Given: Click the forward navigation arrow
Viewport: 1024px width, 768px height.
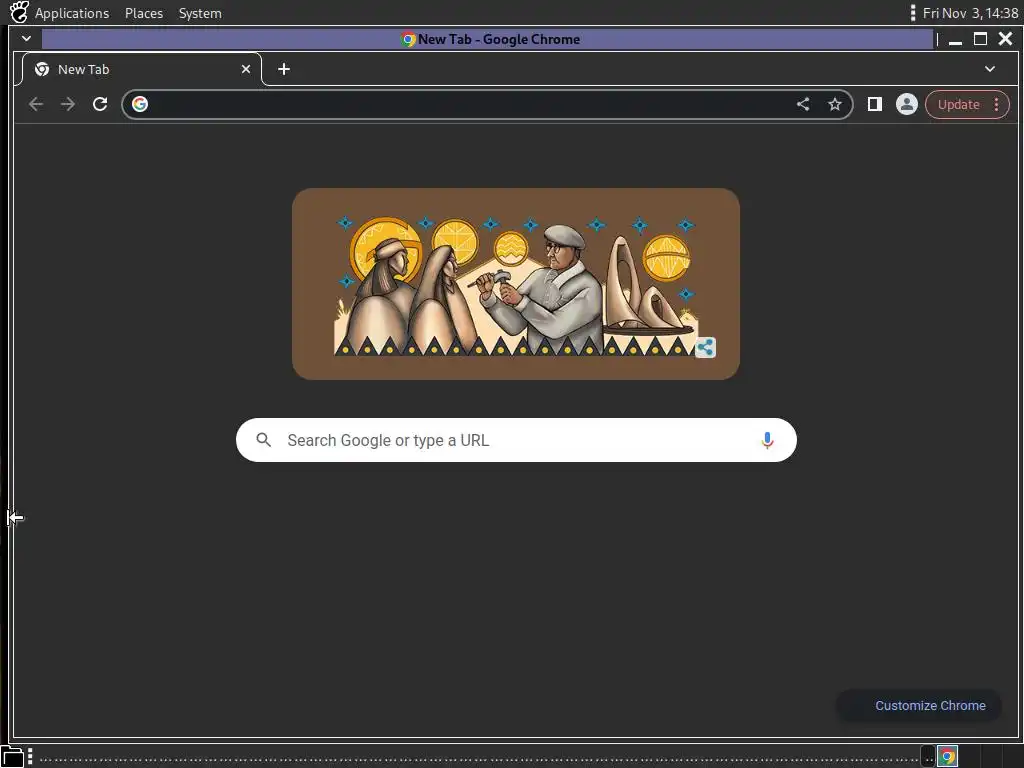Looking at the screenshot, I should click(68, 104).
